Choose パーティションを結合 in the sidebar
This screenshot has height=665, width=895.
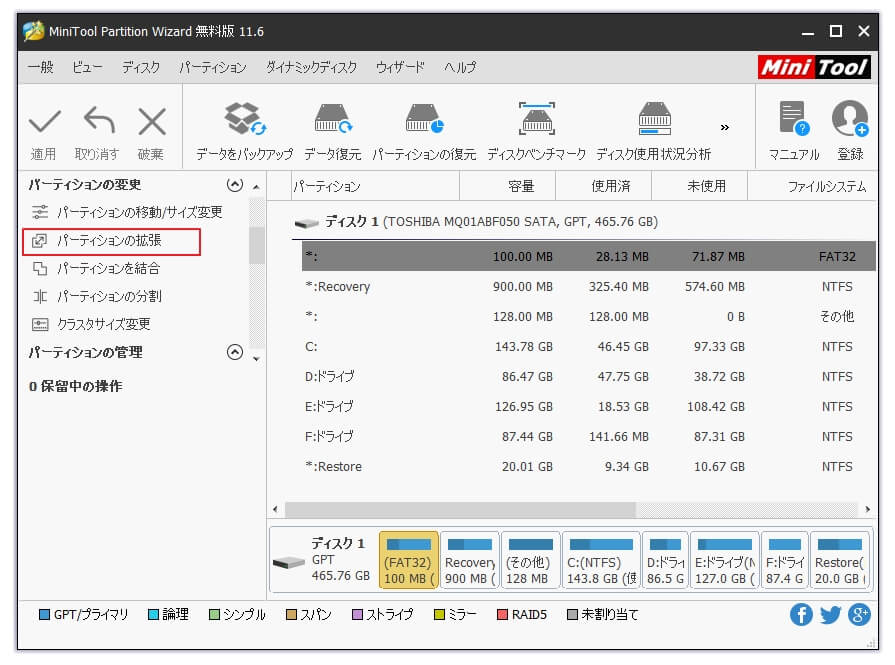coord(96,268)
